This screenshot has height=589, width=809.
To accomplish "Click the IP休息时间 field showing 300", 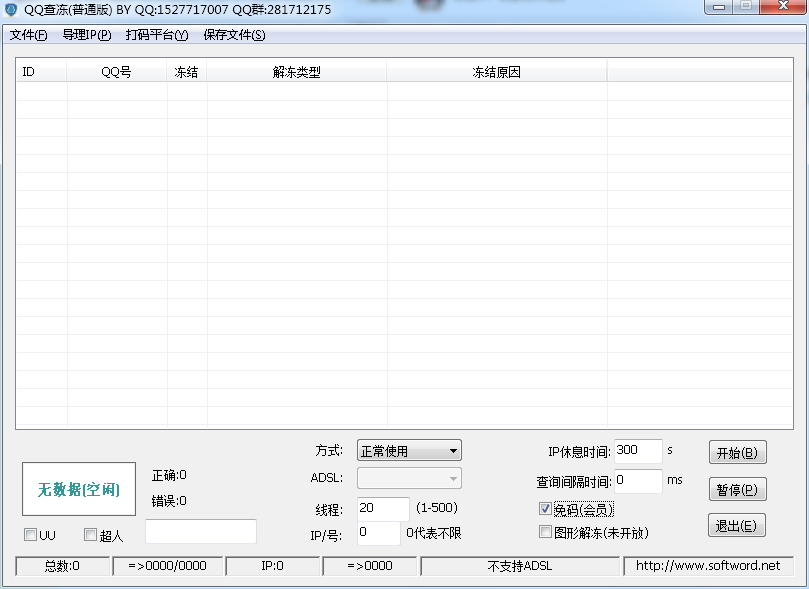I will pos(638,451).
